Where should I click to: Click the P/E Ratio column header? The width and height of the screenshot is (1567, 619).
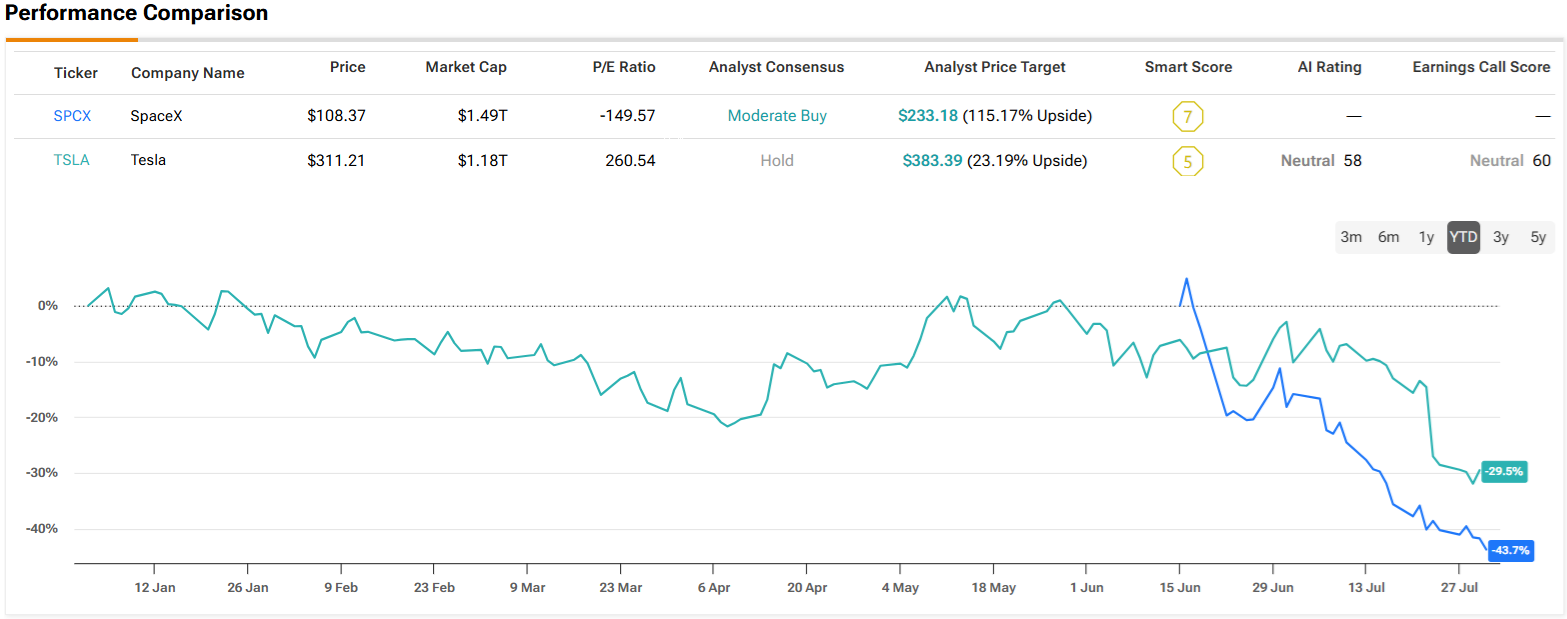coord(624,67)
